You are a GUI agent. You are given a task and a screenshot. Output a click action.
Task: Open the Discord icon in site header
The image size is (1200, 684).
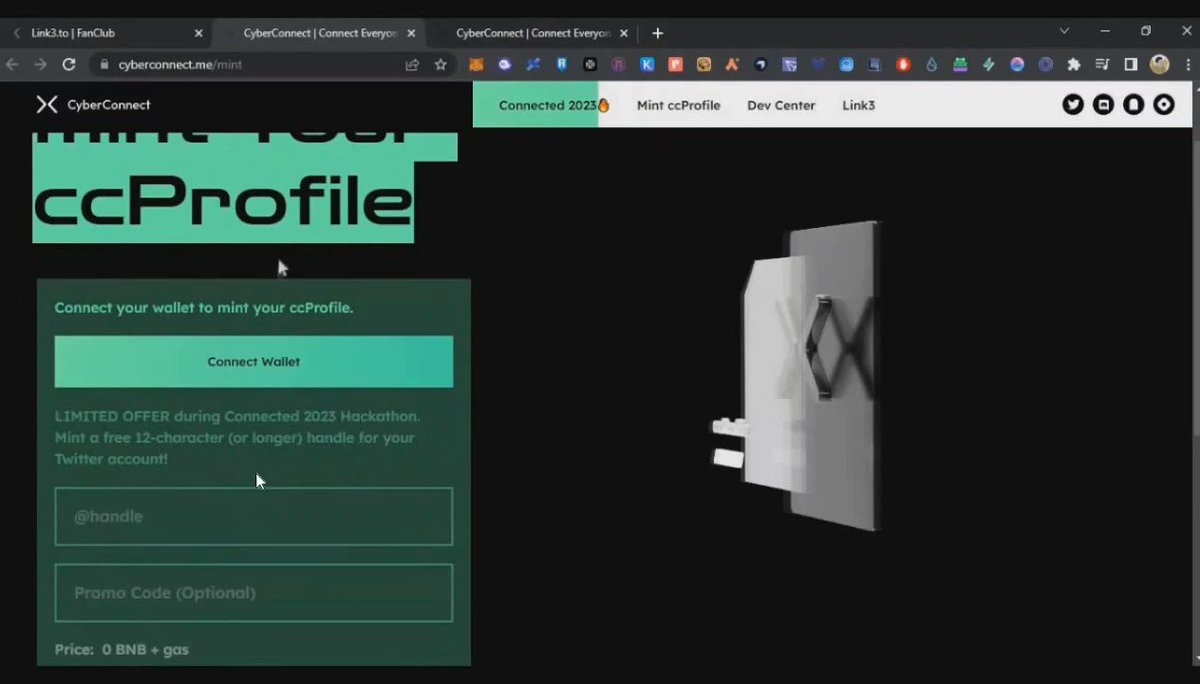[x=1103, y=104]
